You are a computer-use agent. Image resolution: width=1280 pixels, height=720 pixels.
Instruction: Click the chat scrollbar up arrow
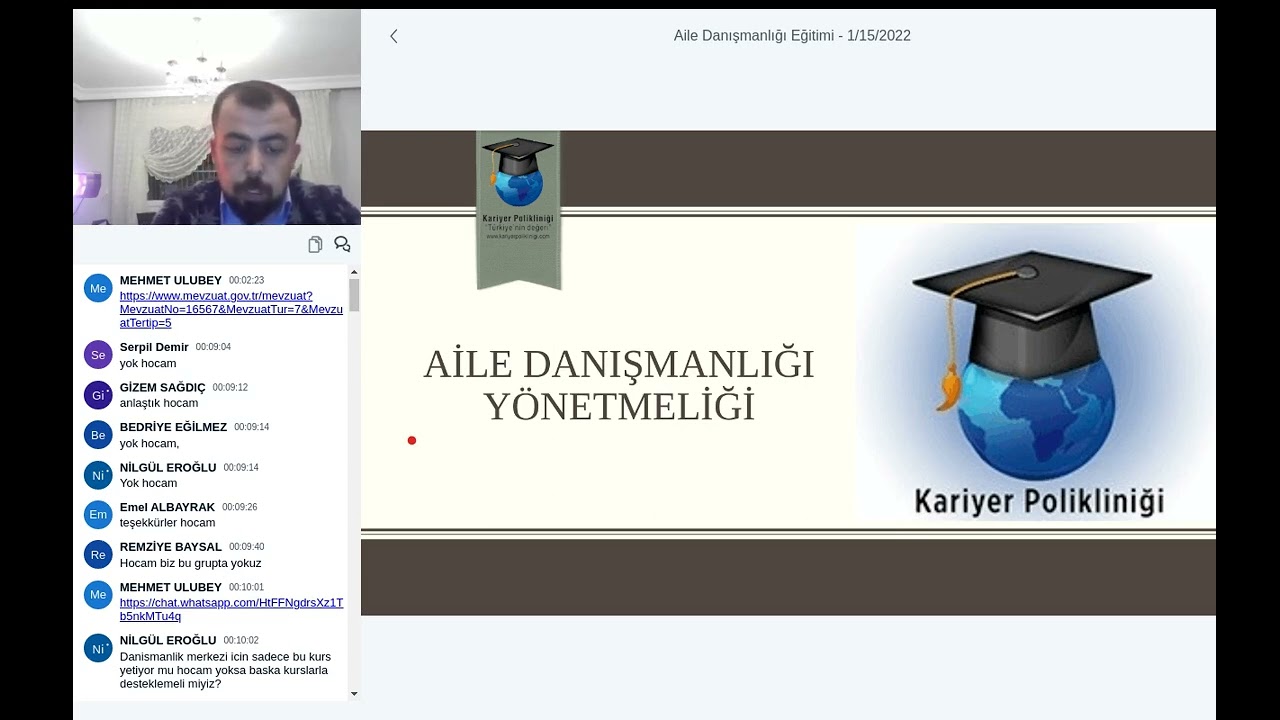coord(354,272)
